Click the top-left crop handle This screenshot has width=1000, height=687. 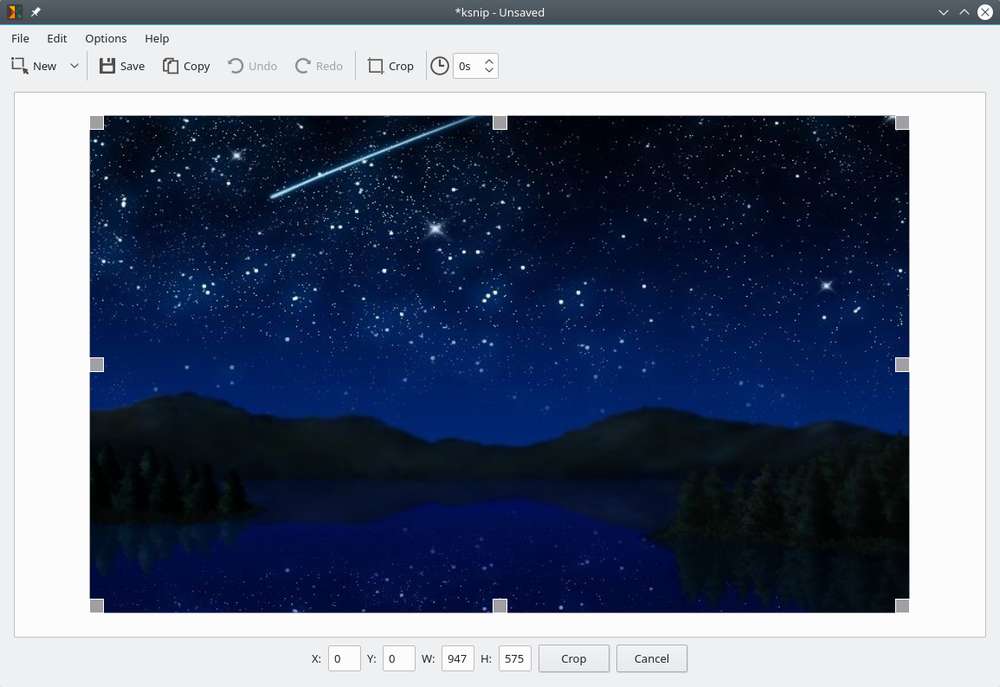(97, 122)
